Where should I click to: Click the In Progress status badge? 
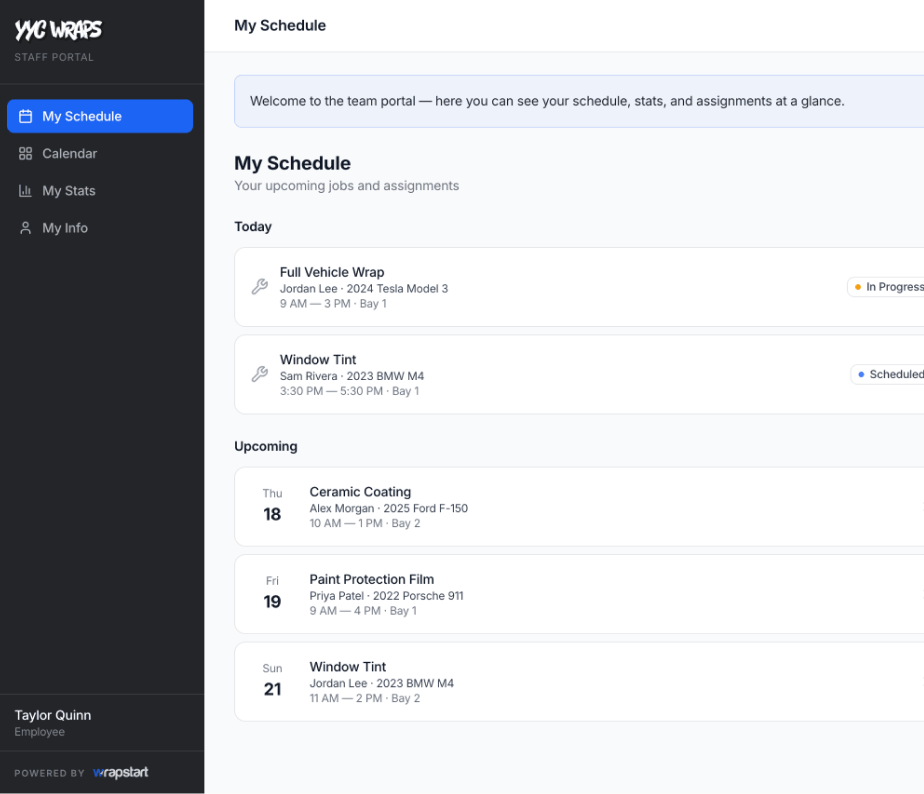click(x=887, y=286)
